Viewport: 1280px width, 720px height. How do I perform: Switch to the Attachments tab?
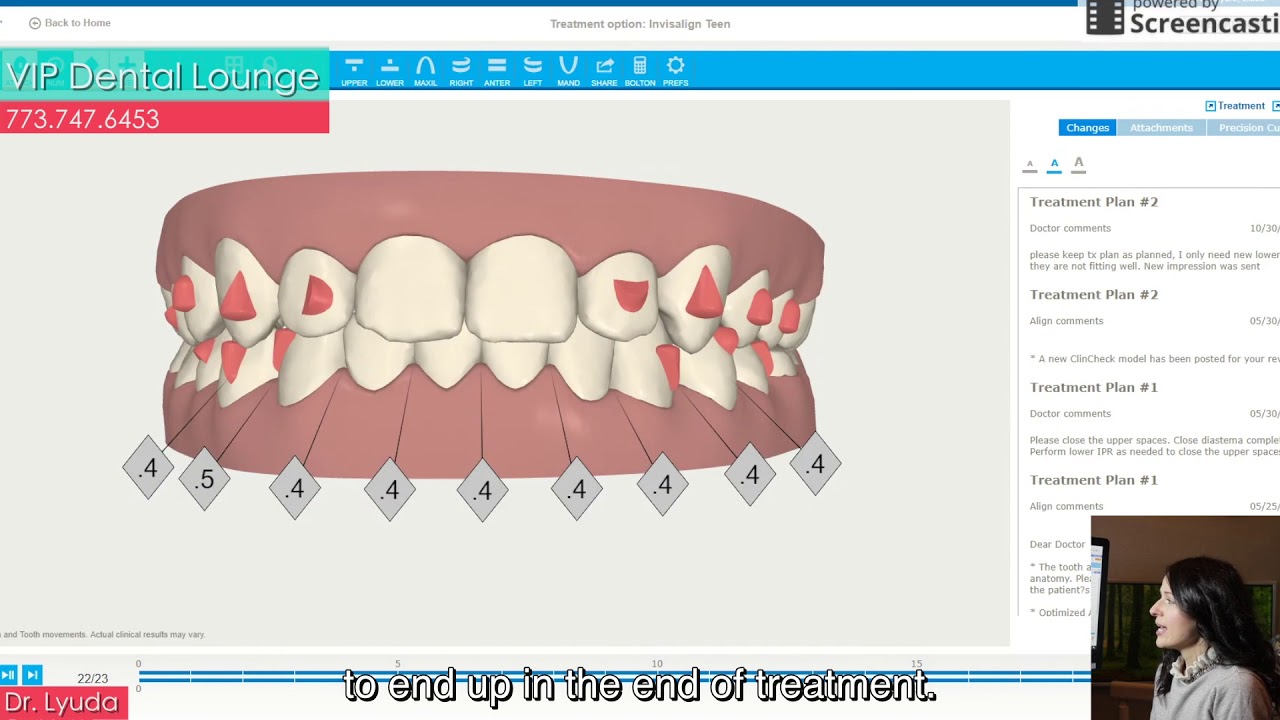tap(1161, 128)
